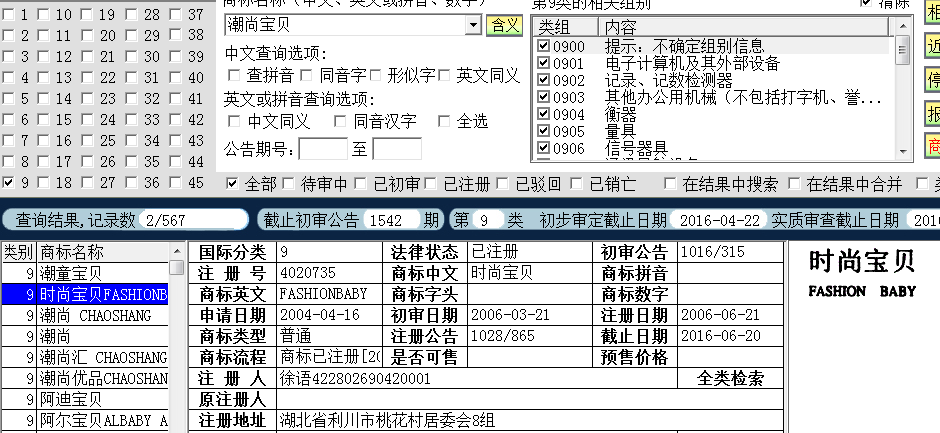Image resolution: width=940 pixels, height=433 pixels.
Task: Uncheck group 0904 衡器
Action: pos(543,113)
